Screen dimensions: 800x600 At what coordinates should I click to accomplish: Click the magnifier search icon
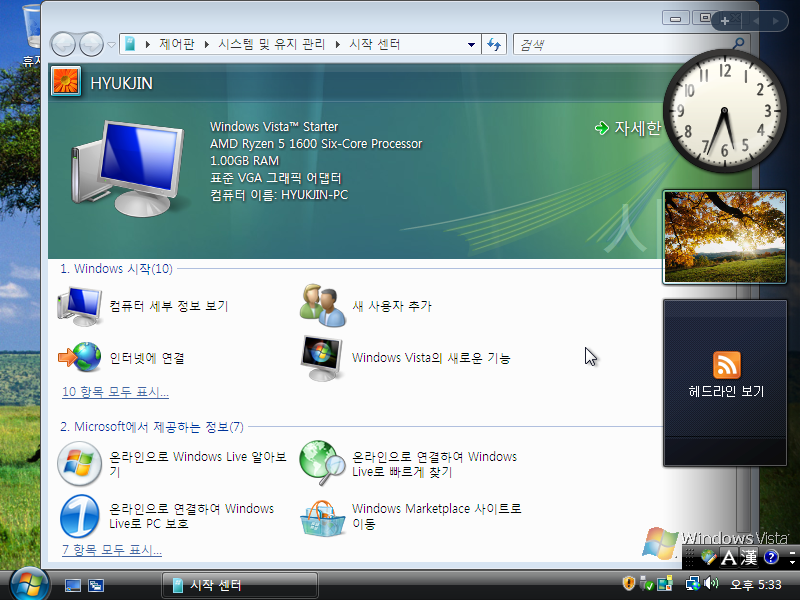[x=738, y=44]
